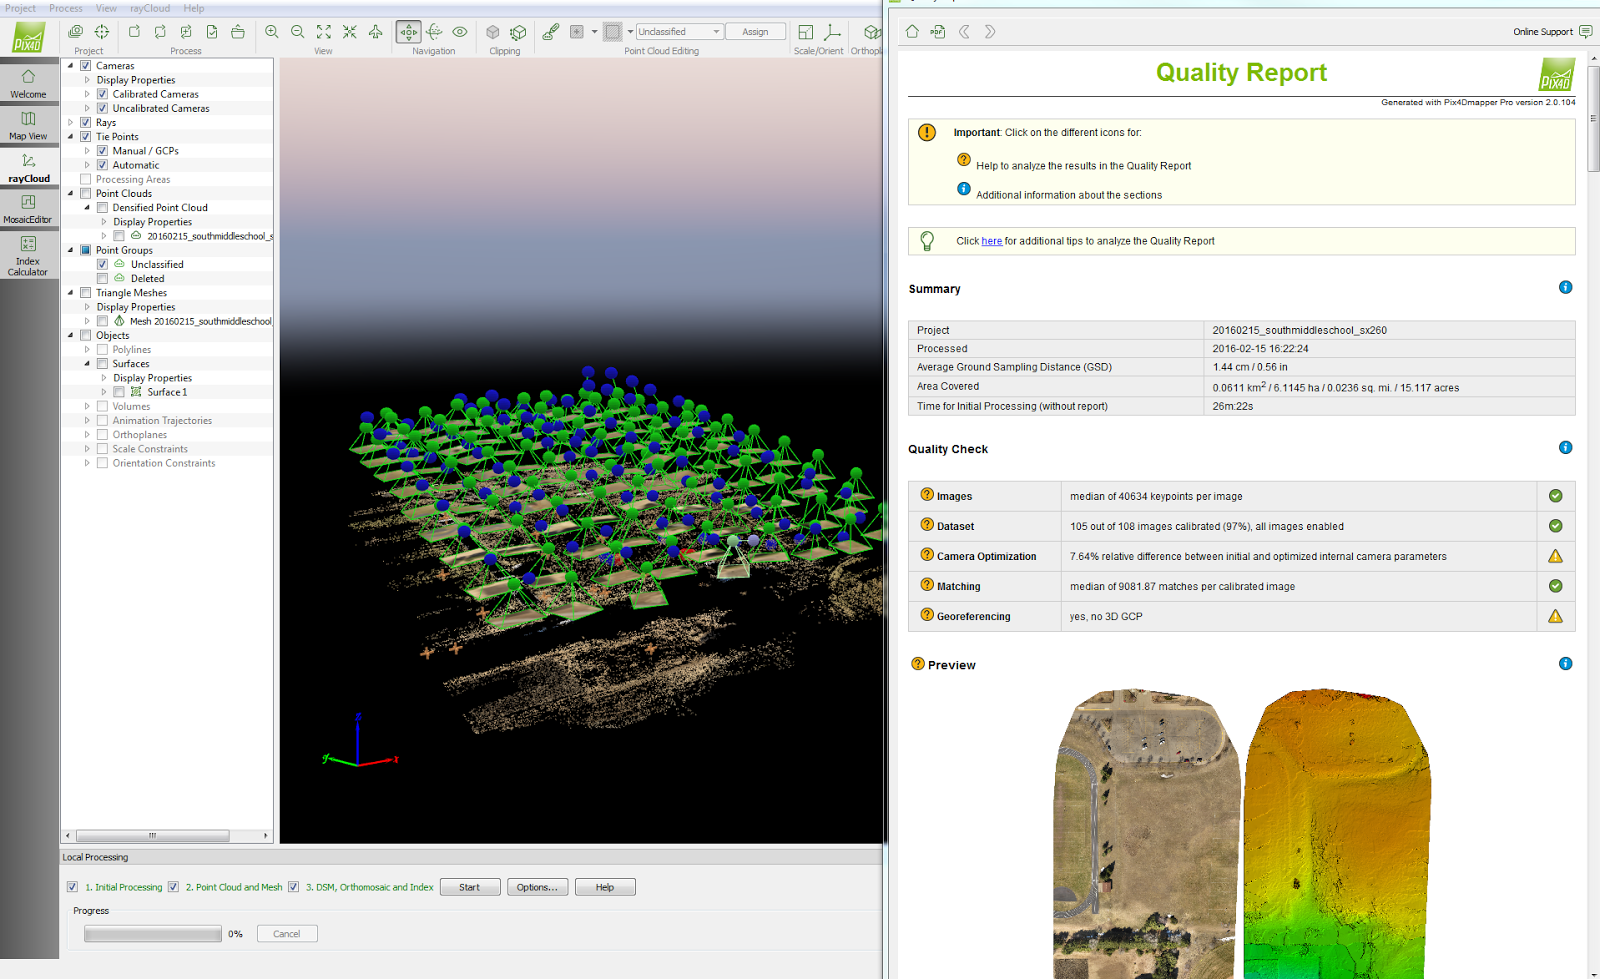Expand the Point Clouds tree node
Viewport: 1600px width, 979px height.
pyautogui.click(x=69, y=193)
